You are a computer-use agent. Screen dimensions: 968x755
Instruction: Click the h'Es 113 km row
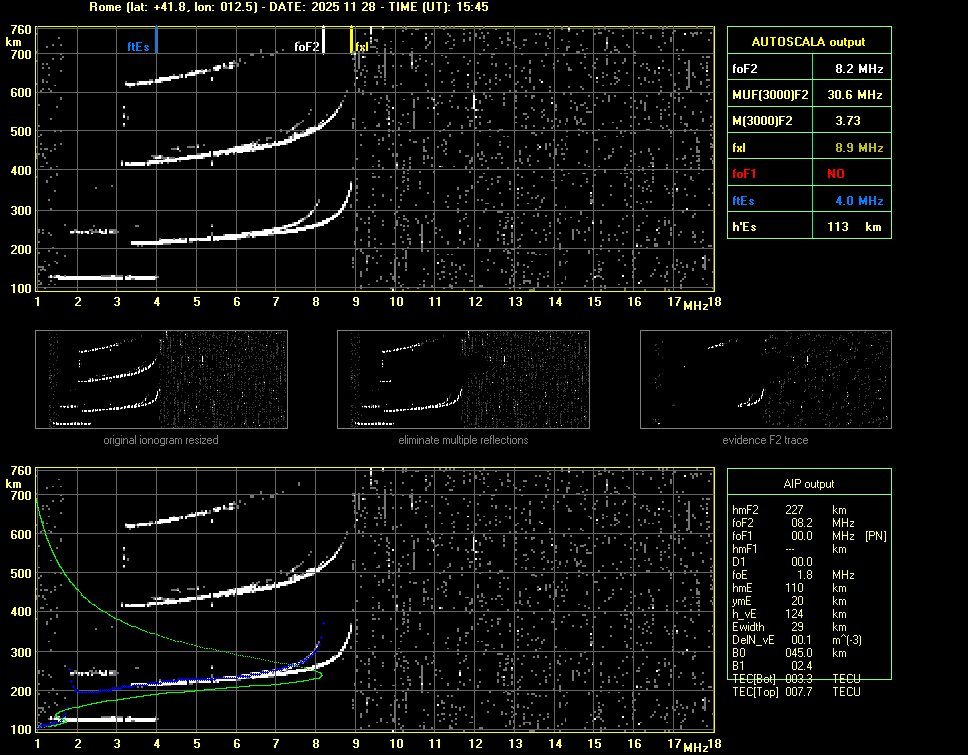click(x=808, y=226)
